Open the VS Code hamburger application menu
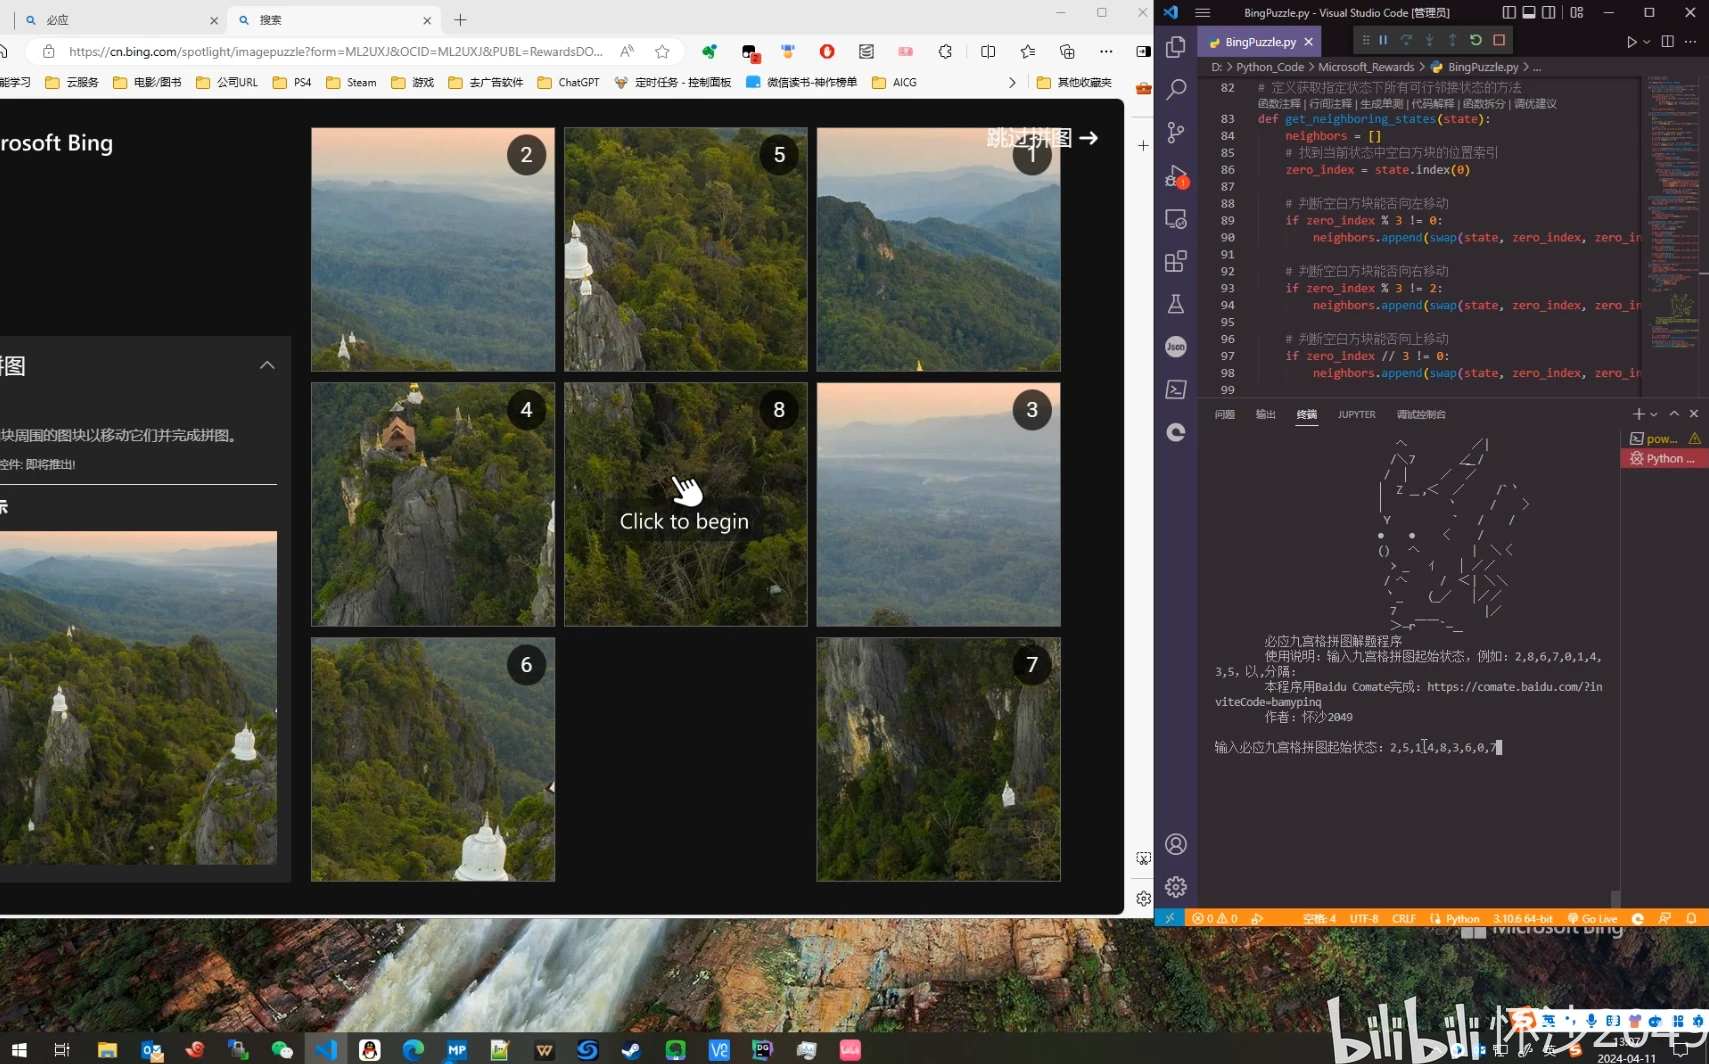The height and width of the screenshot is (1064, 1709). point(1202,13)
